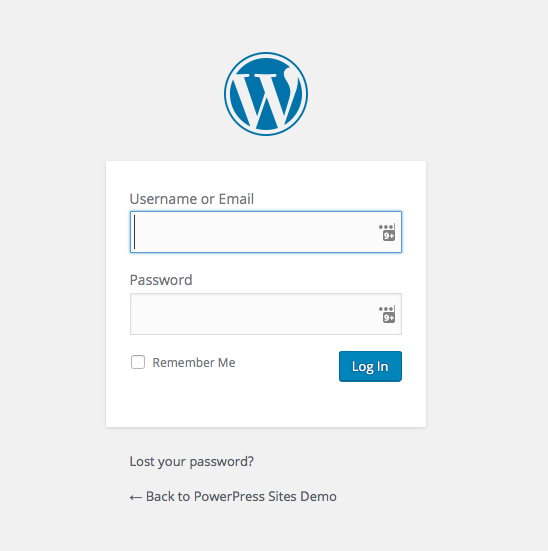Click the 9+ badge in Username field
This screenshot has height=551, width=548.
tap(389, 236)
